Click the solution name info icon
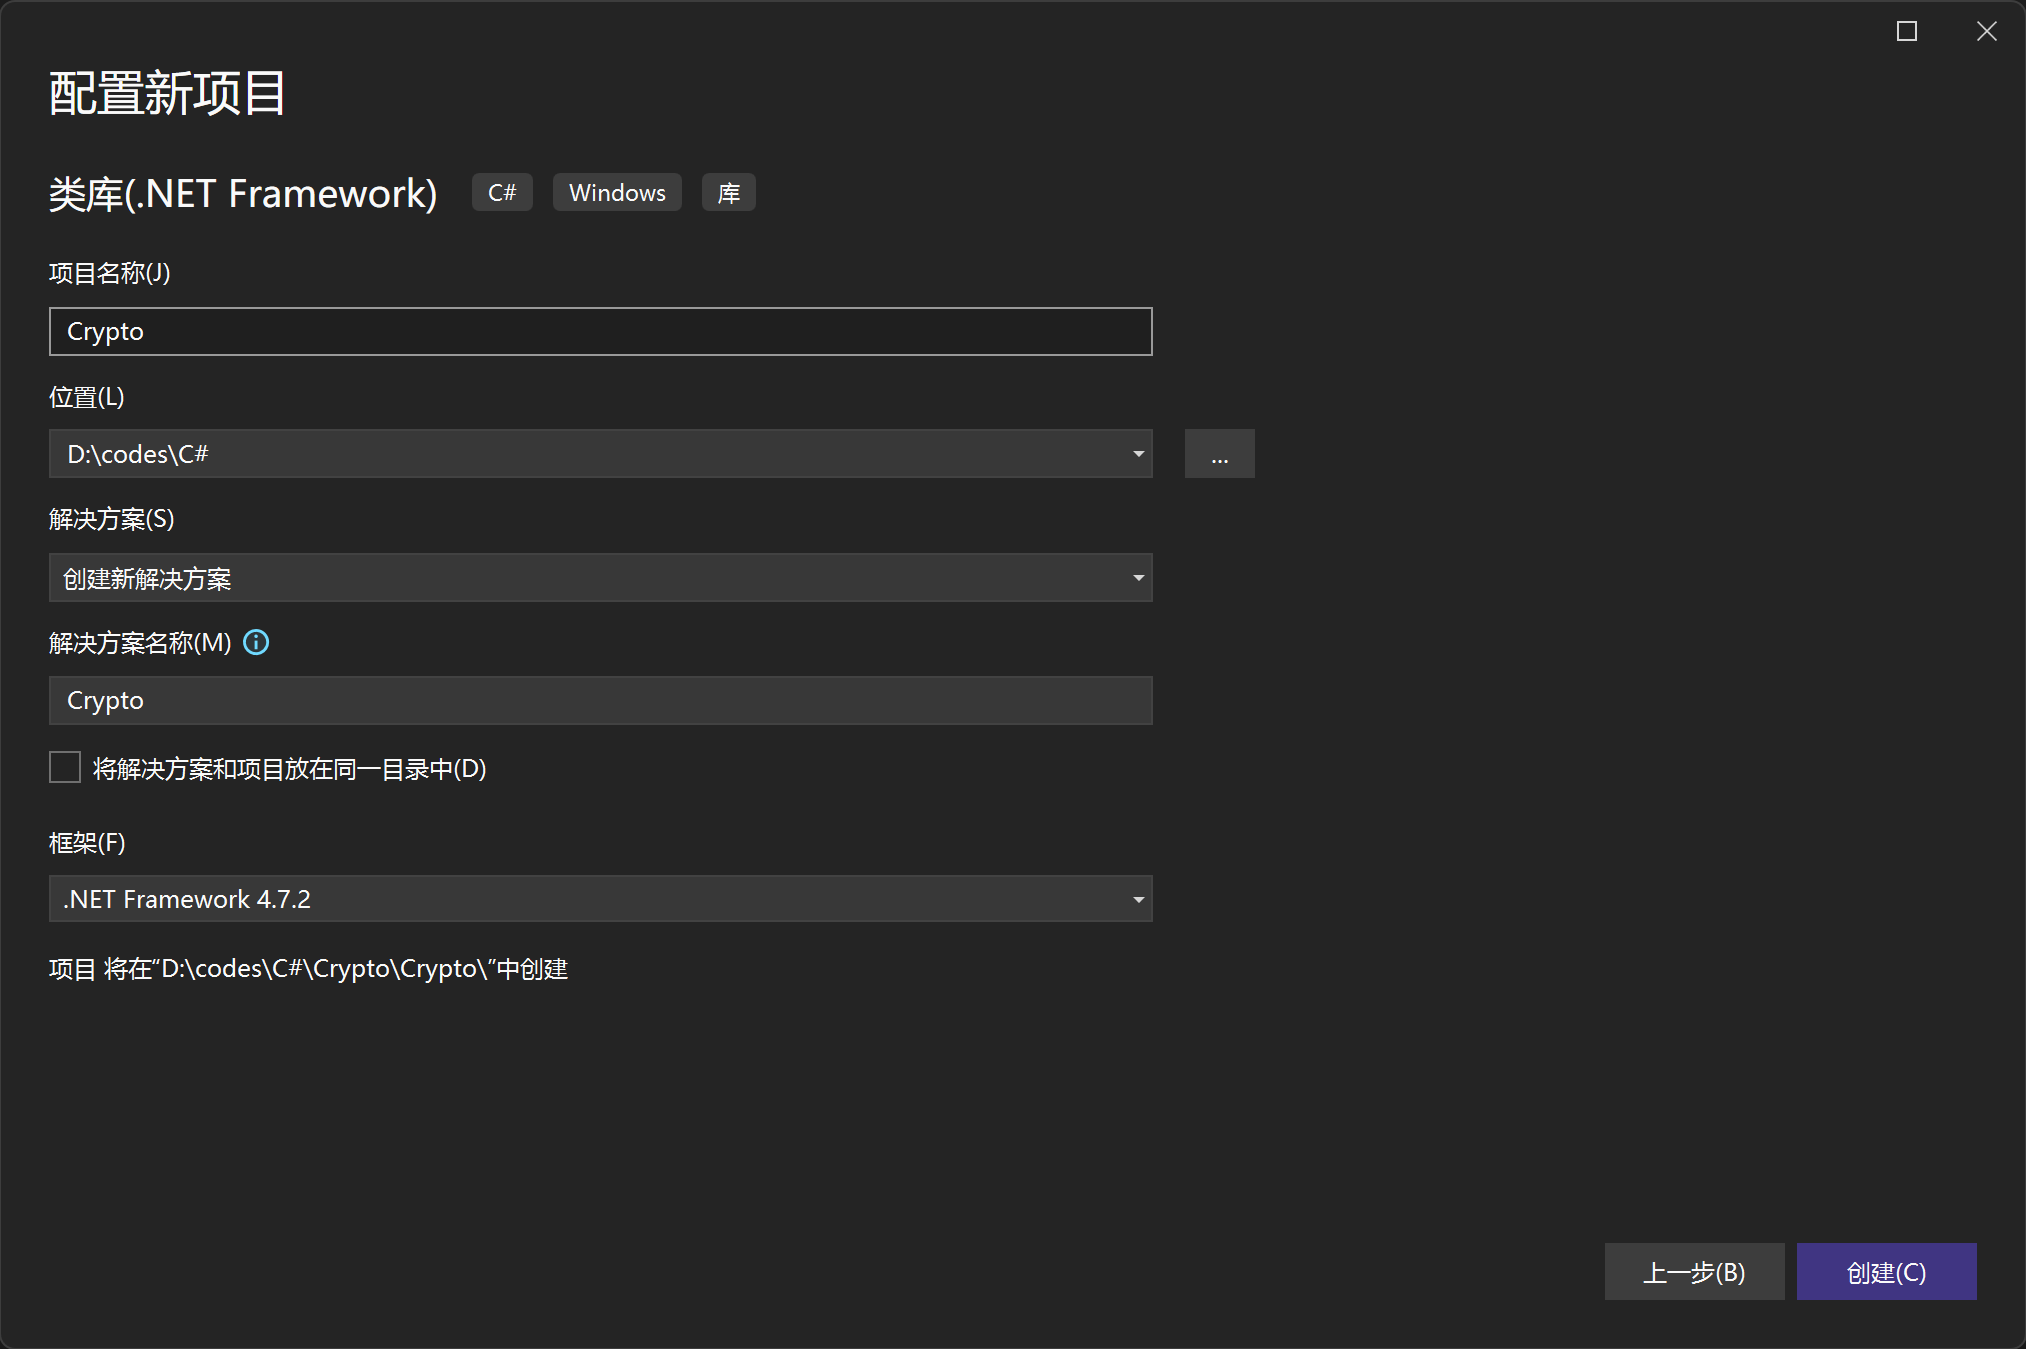 (x=256, y=643)
